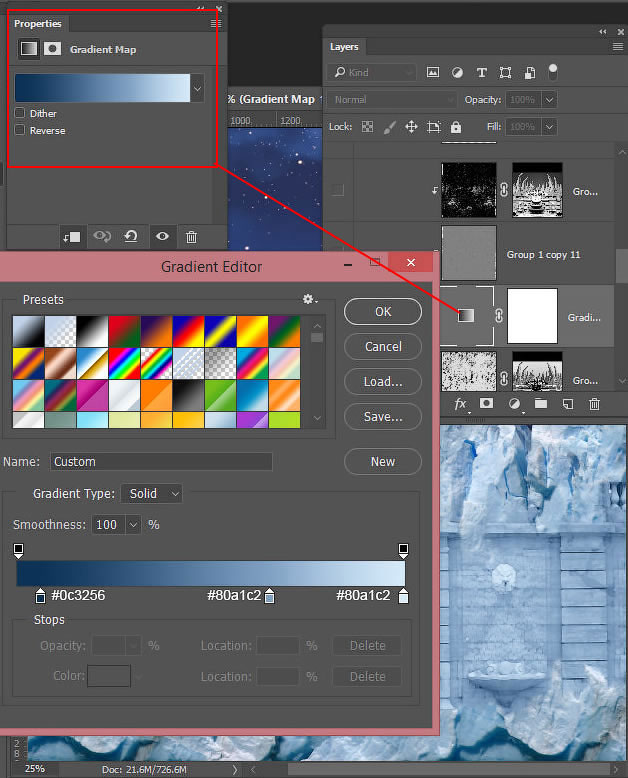Create a new group folder icon

point(541,403)
